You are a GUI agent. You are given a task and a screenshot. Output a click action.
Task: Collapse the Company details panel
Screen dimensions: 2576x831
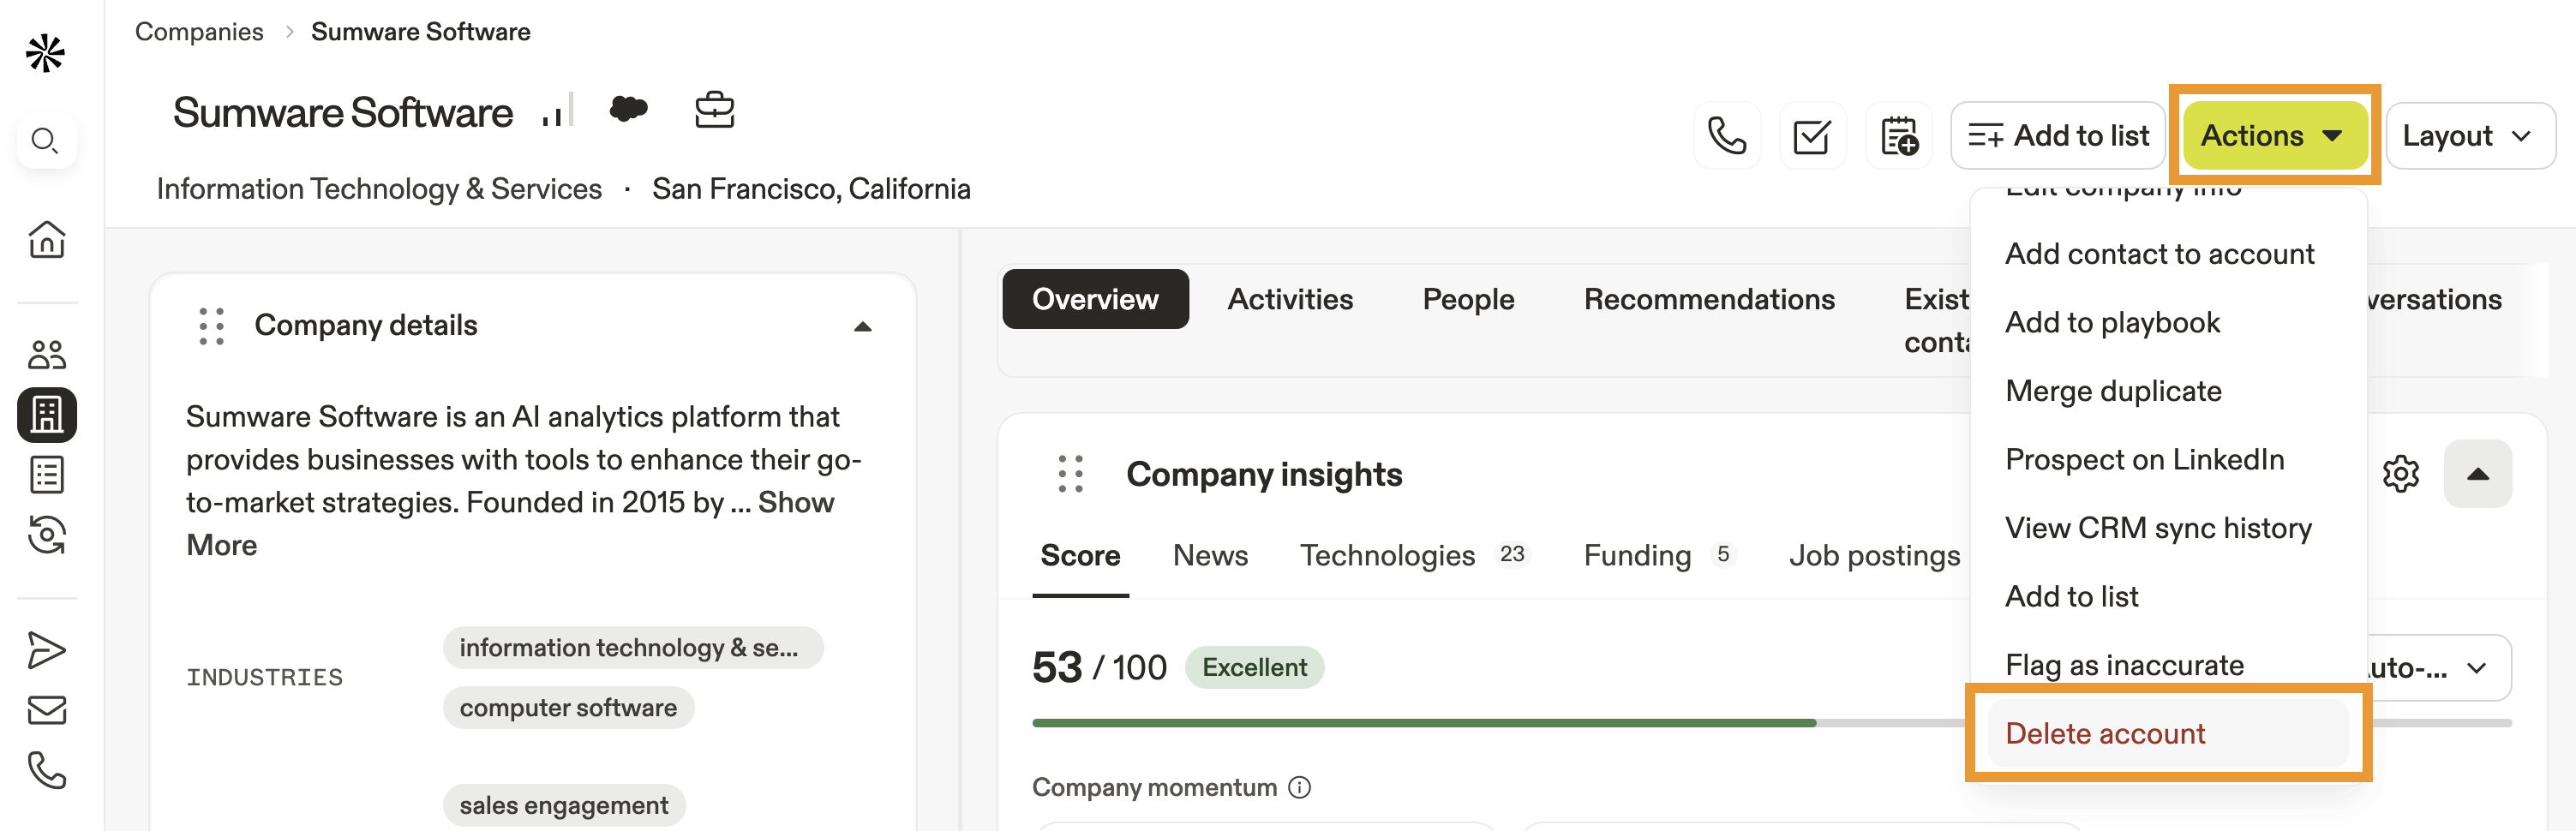(862, 326)
